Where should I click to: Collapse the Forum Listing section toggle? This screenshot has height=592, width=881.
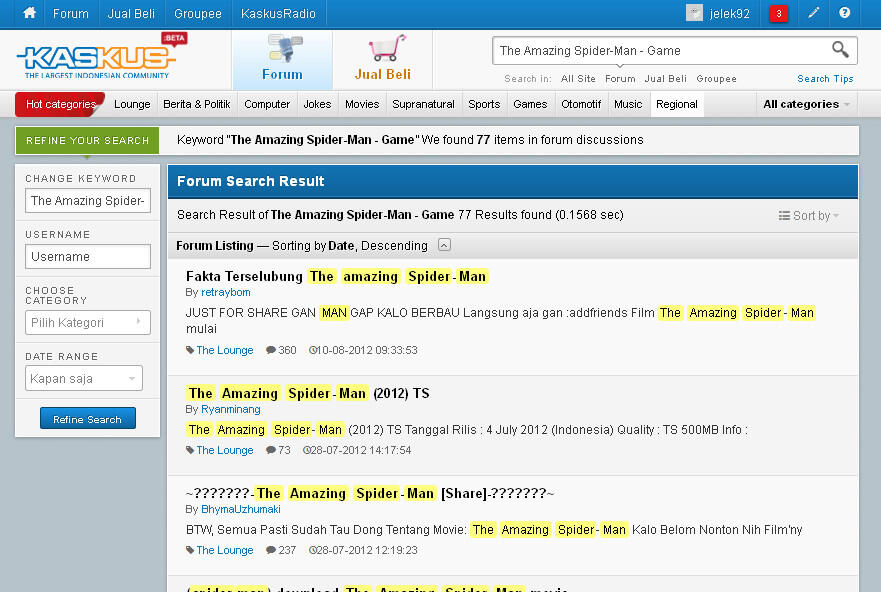(x=444, y=245)
